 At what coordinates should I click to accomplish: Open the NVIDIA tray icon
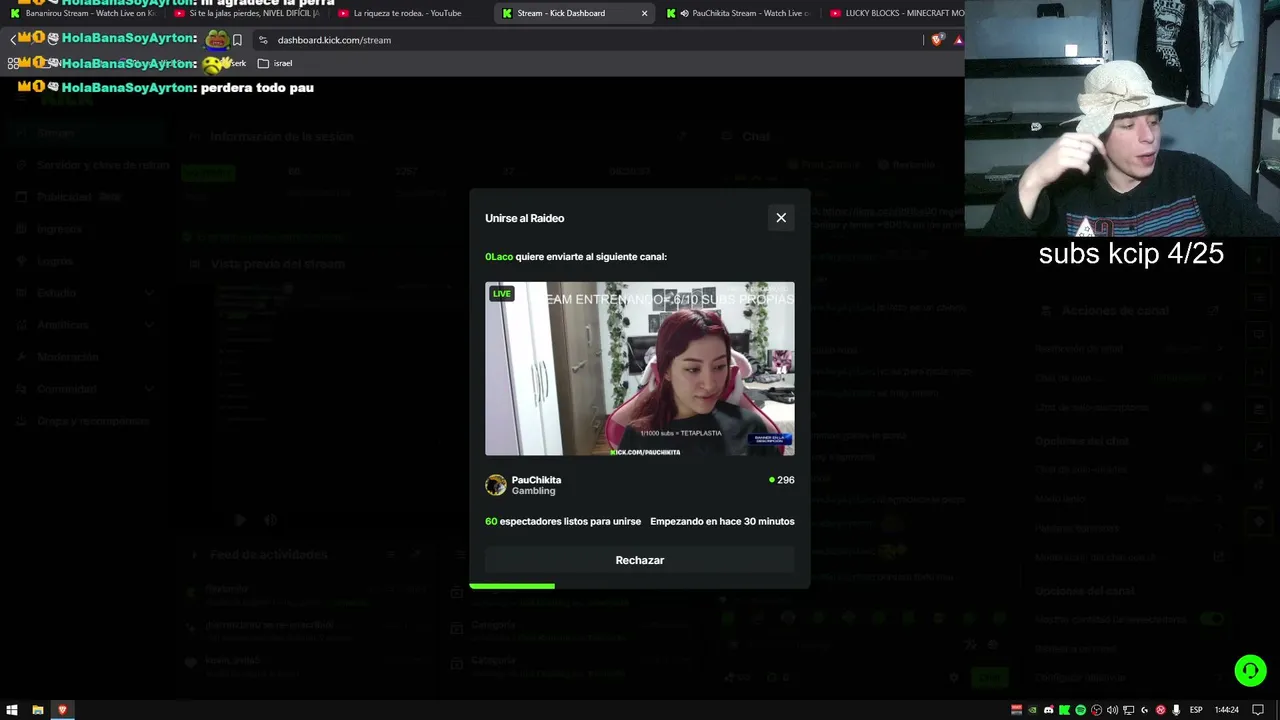1033,710
